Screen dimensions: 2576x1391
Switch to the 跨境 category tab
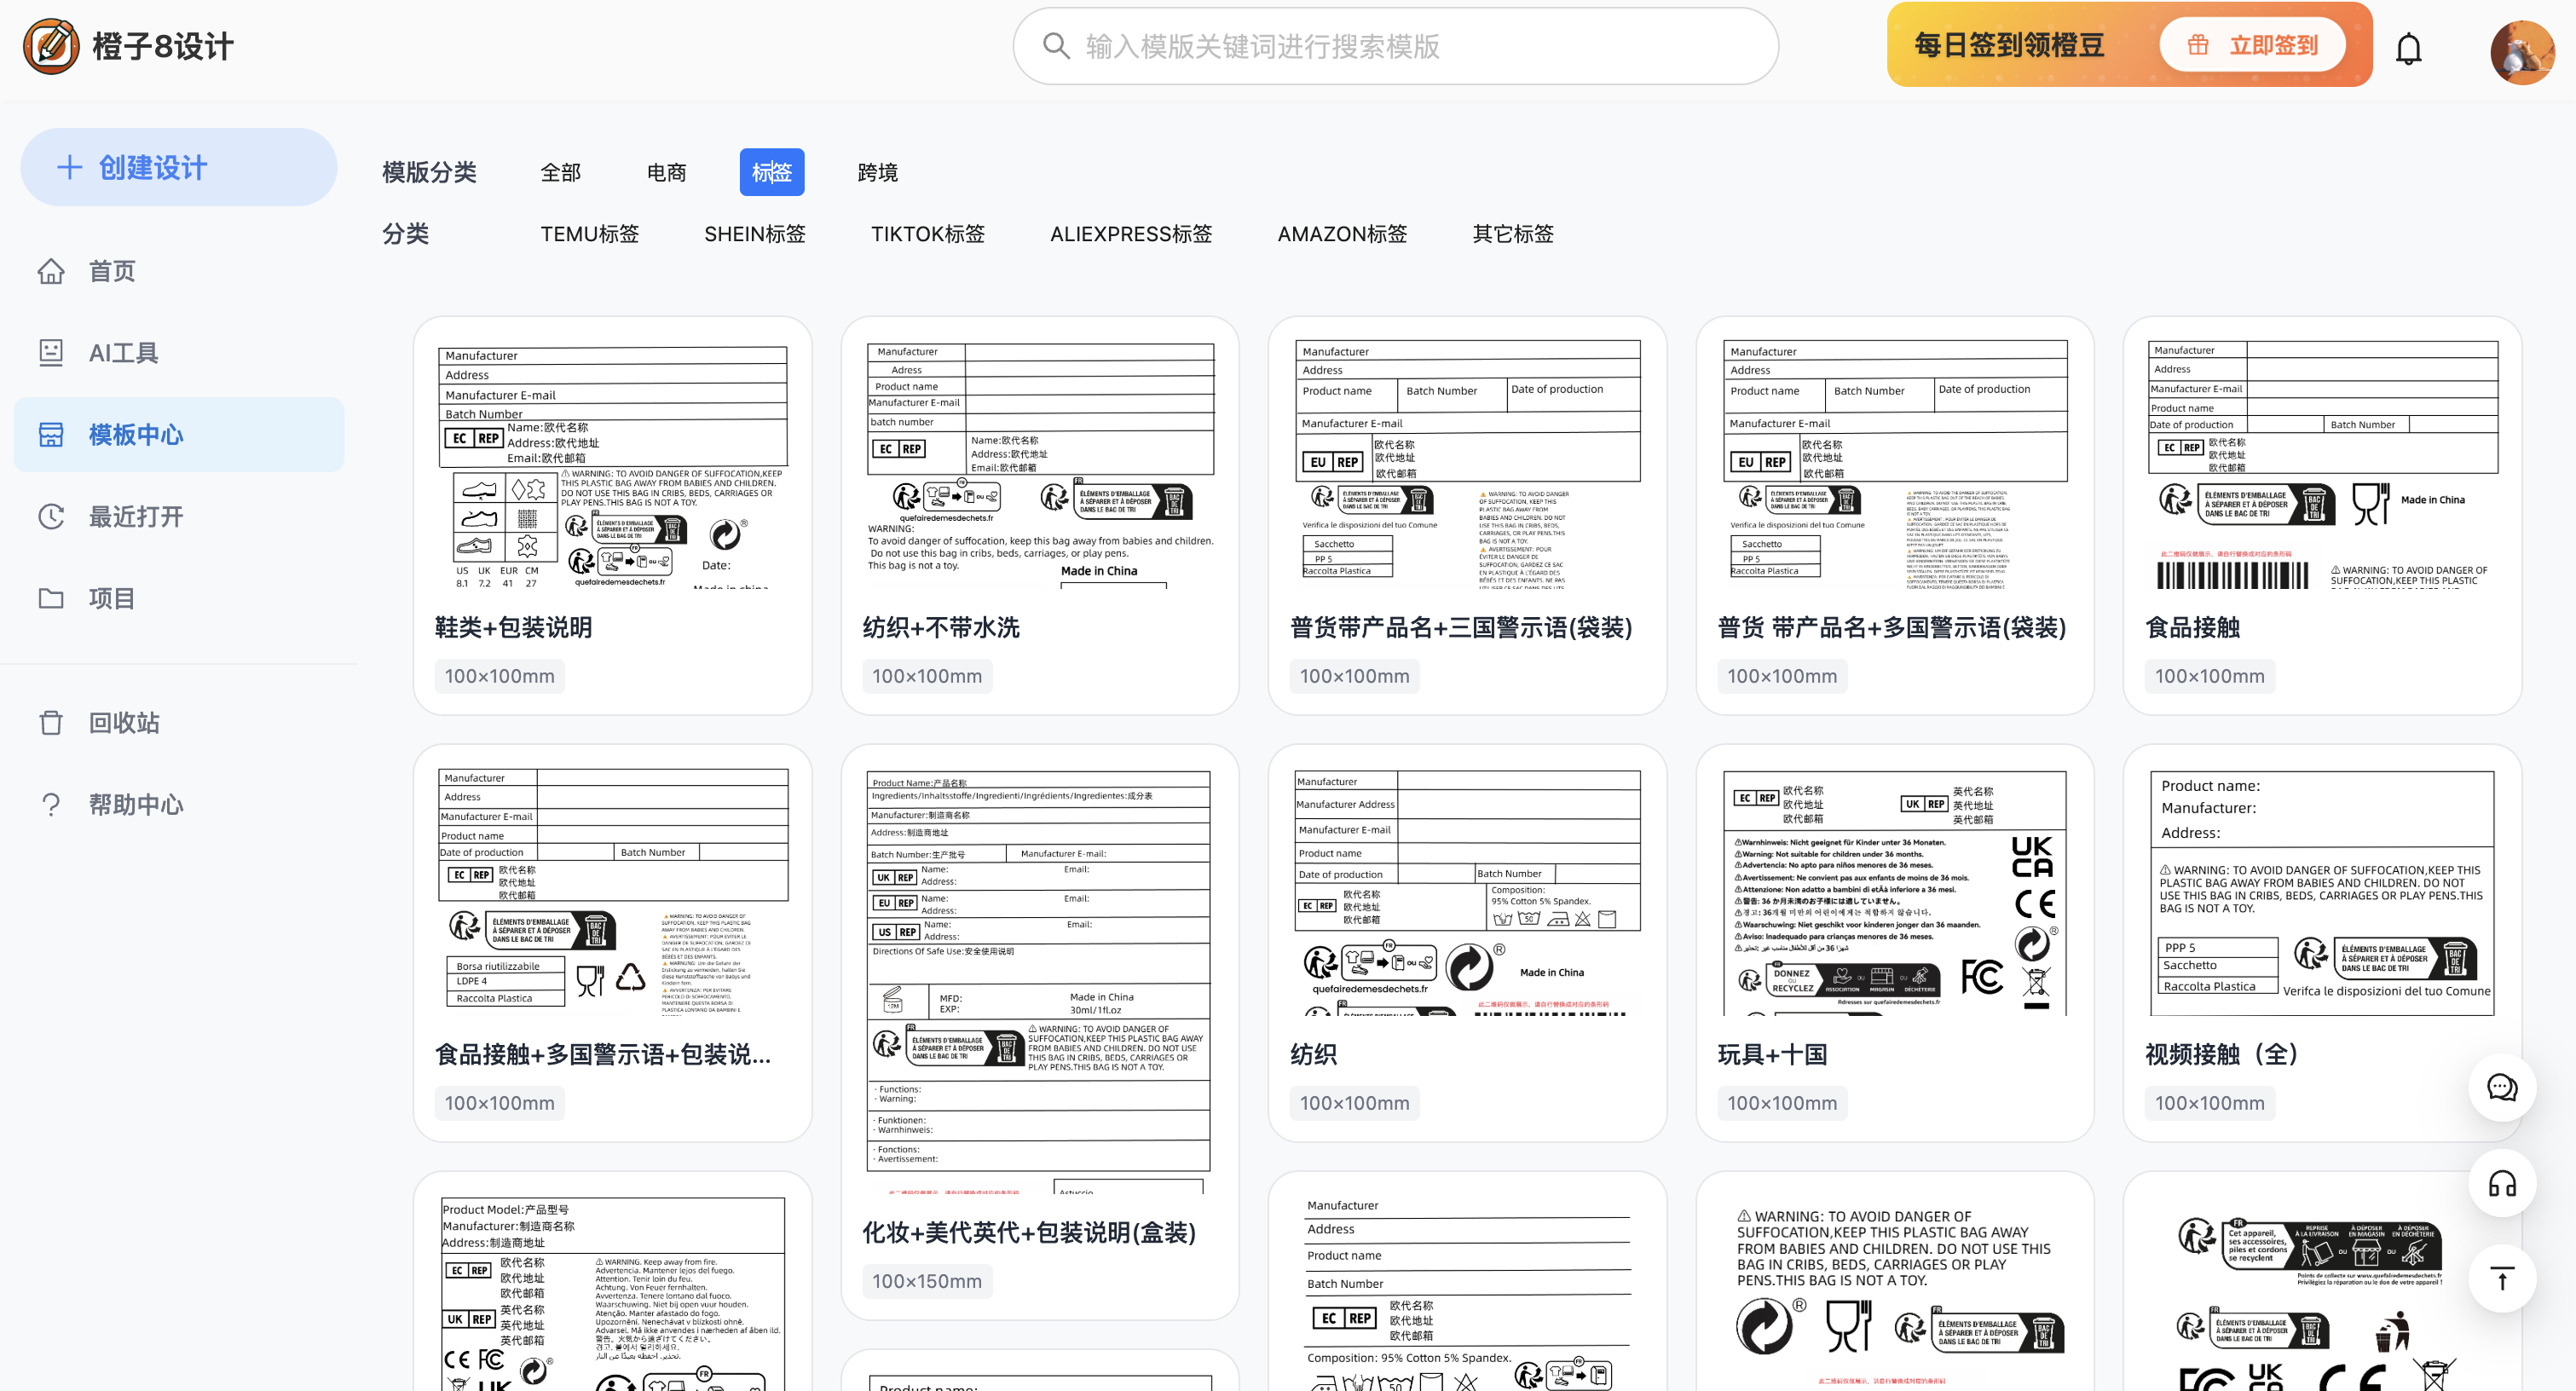pos(877,173)
